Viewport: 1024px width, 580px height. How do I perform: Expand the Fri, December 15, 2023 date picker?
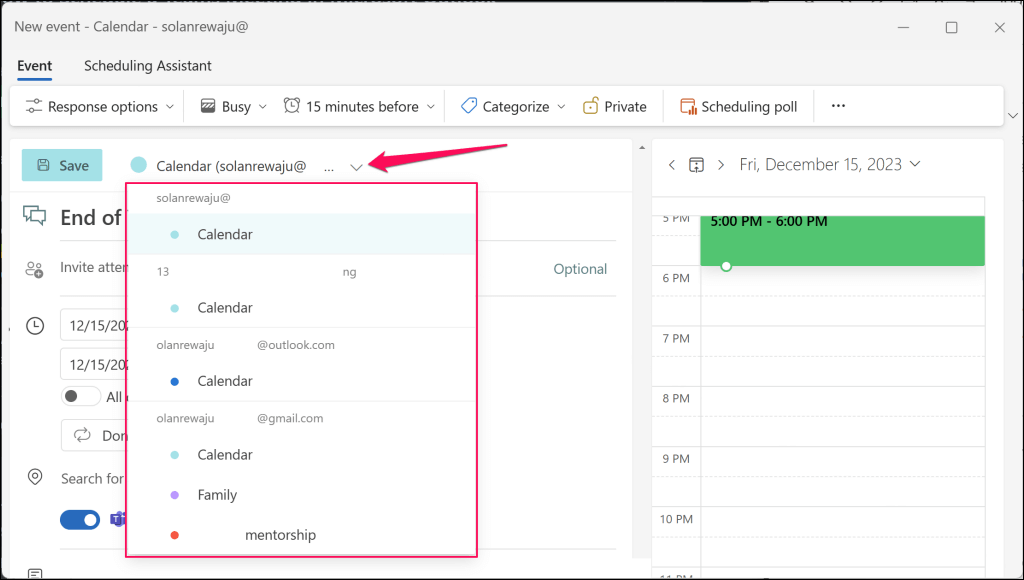[830, 165]
